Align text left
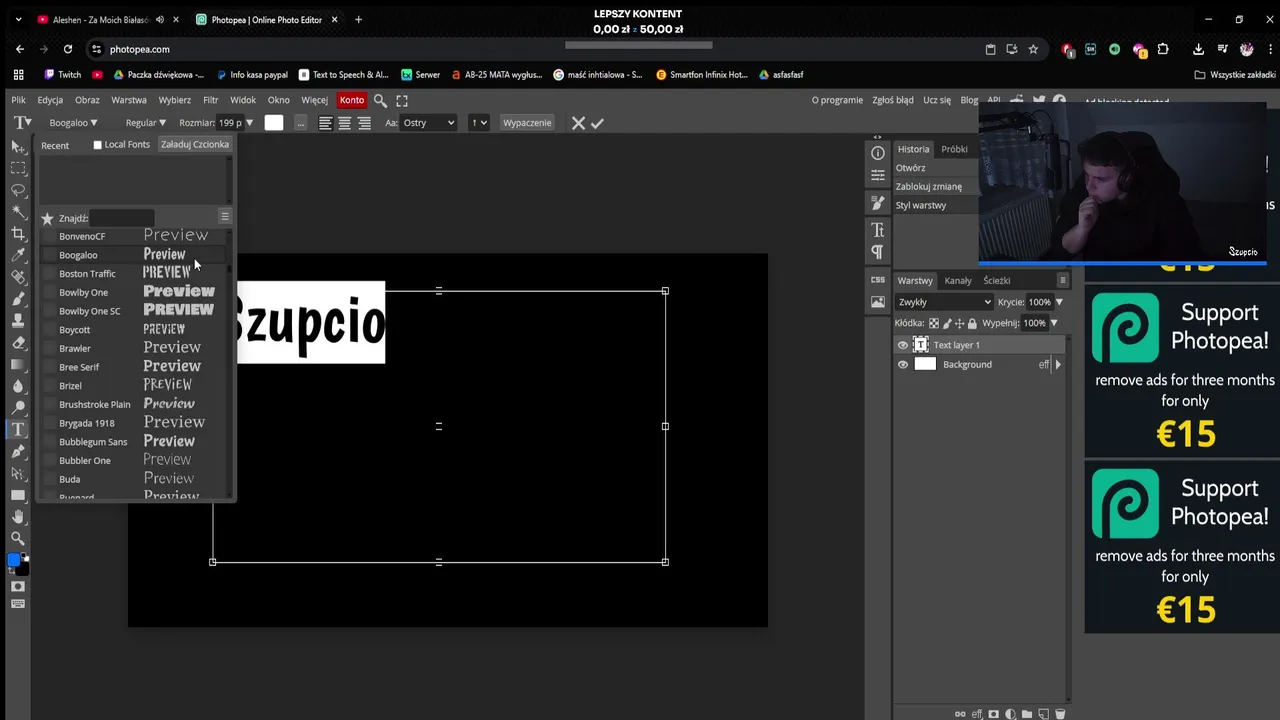Viewport: 1280px width, 720px height. click(x=325, y=123)
